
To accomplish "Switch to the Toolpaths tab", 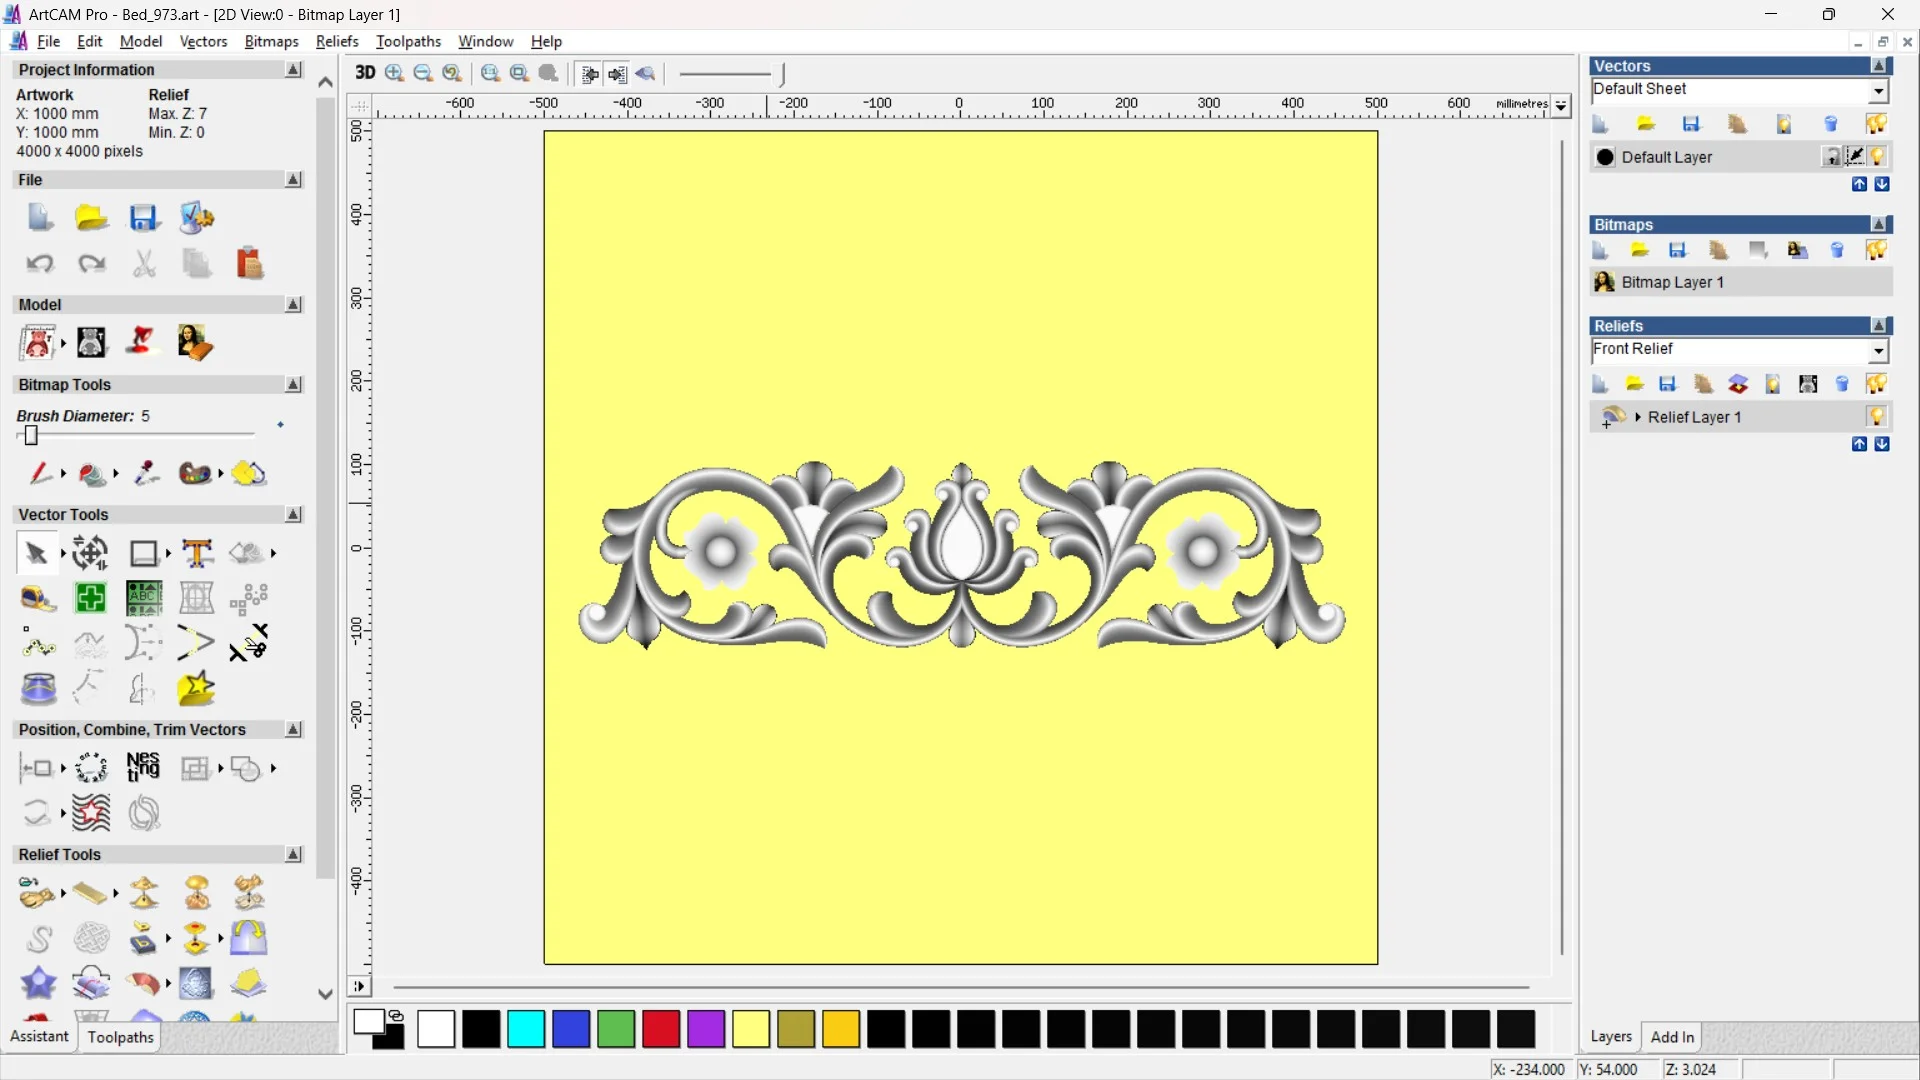I will (x=120, y=1037).
